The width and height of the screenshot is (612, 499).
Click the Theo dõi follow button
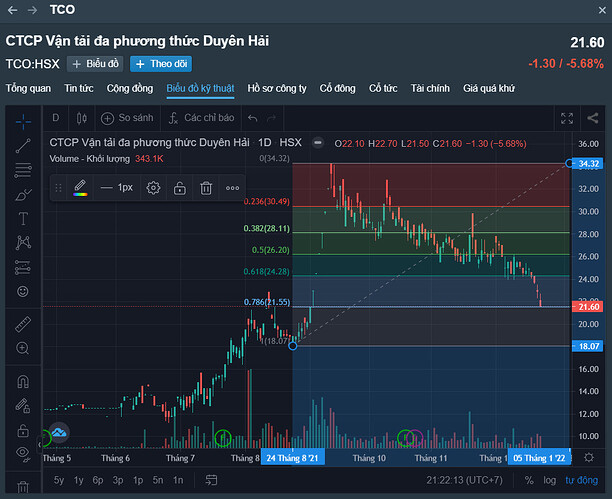click(160, 63)
